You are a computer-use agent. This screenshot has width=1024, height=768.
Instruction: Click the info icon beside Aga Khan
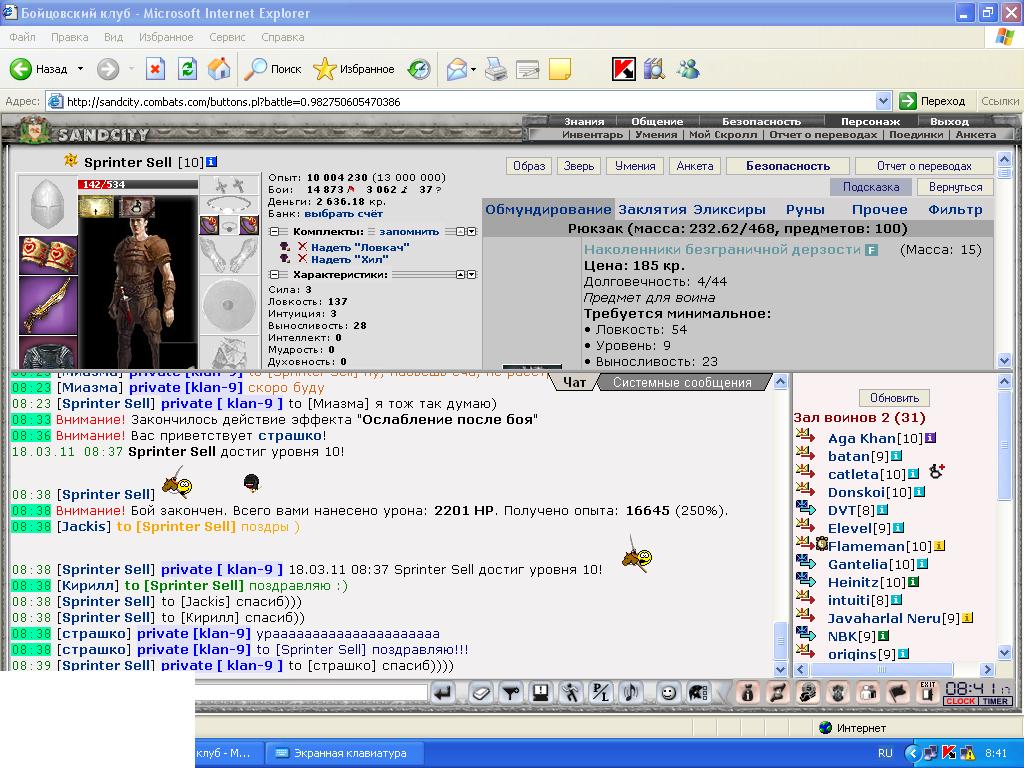pyautogui.click(x=931, y=438)
